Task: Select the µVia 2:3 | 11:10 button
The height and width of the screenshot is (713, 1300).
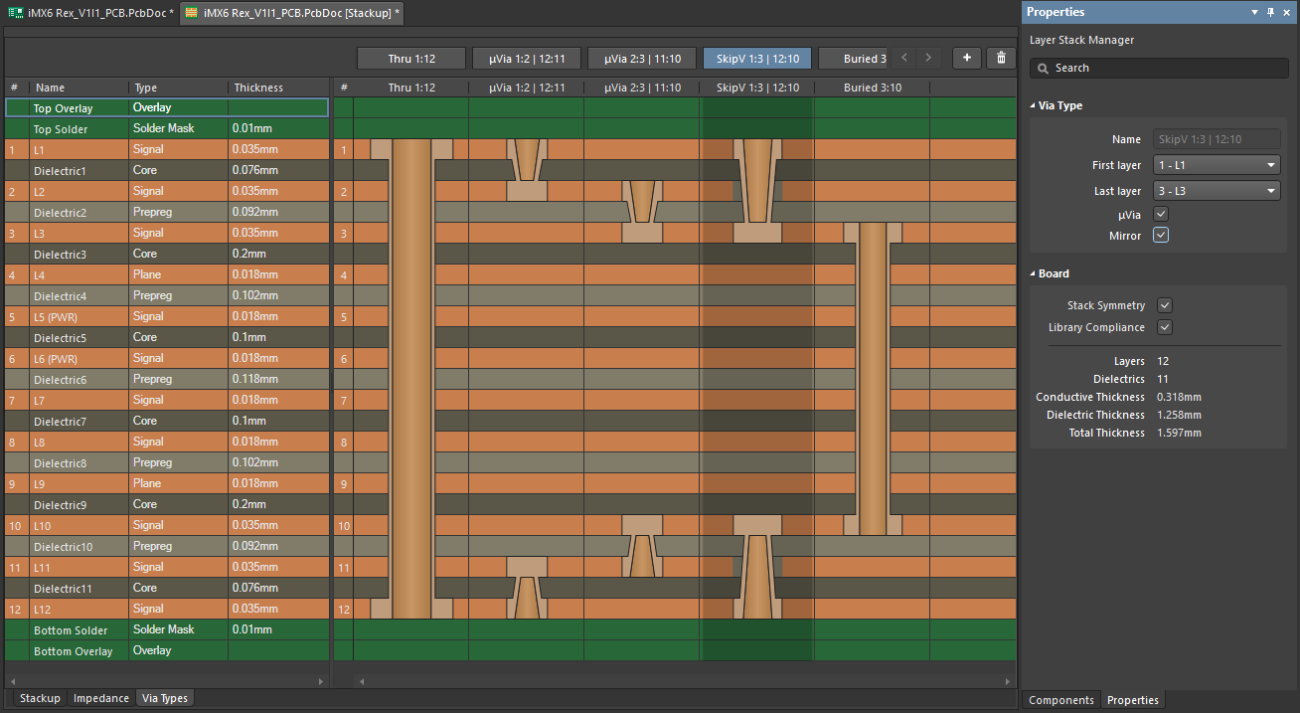Action: coord(642,59)
